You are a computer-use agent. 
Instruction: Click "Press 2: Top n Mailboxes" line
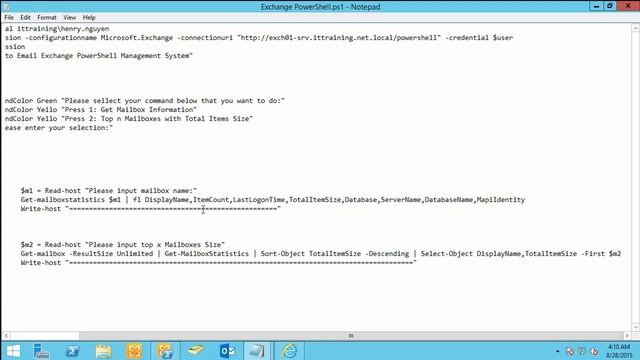pos(129,118)
